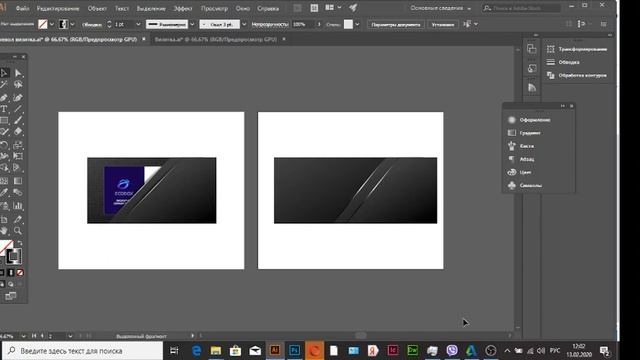
Task: Click the style swatch in control bar
Action: [x=348, y=24]
